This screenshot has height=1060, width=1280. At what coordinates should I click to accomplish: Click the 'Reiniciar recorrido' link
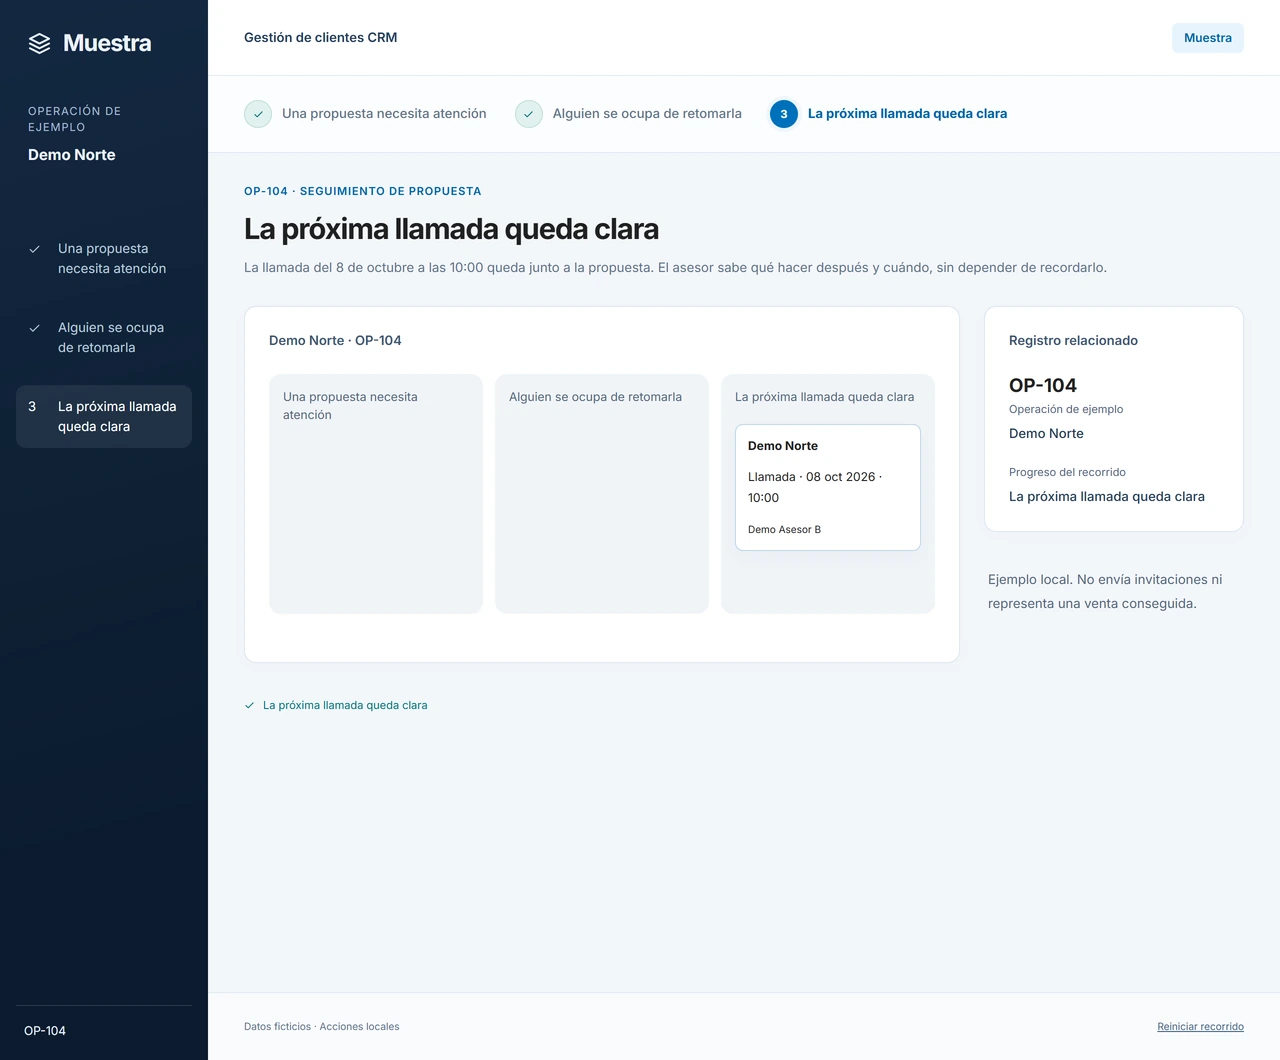(1200, 1027)
